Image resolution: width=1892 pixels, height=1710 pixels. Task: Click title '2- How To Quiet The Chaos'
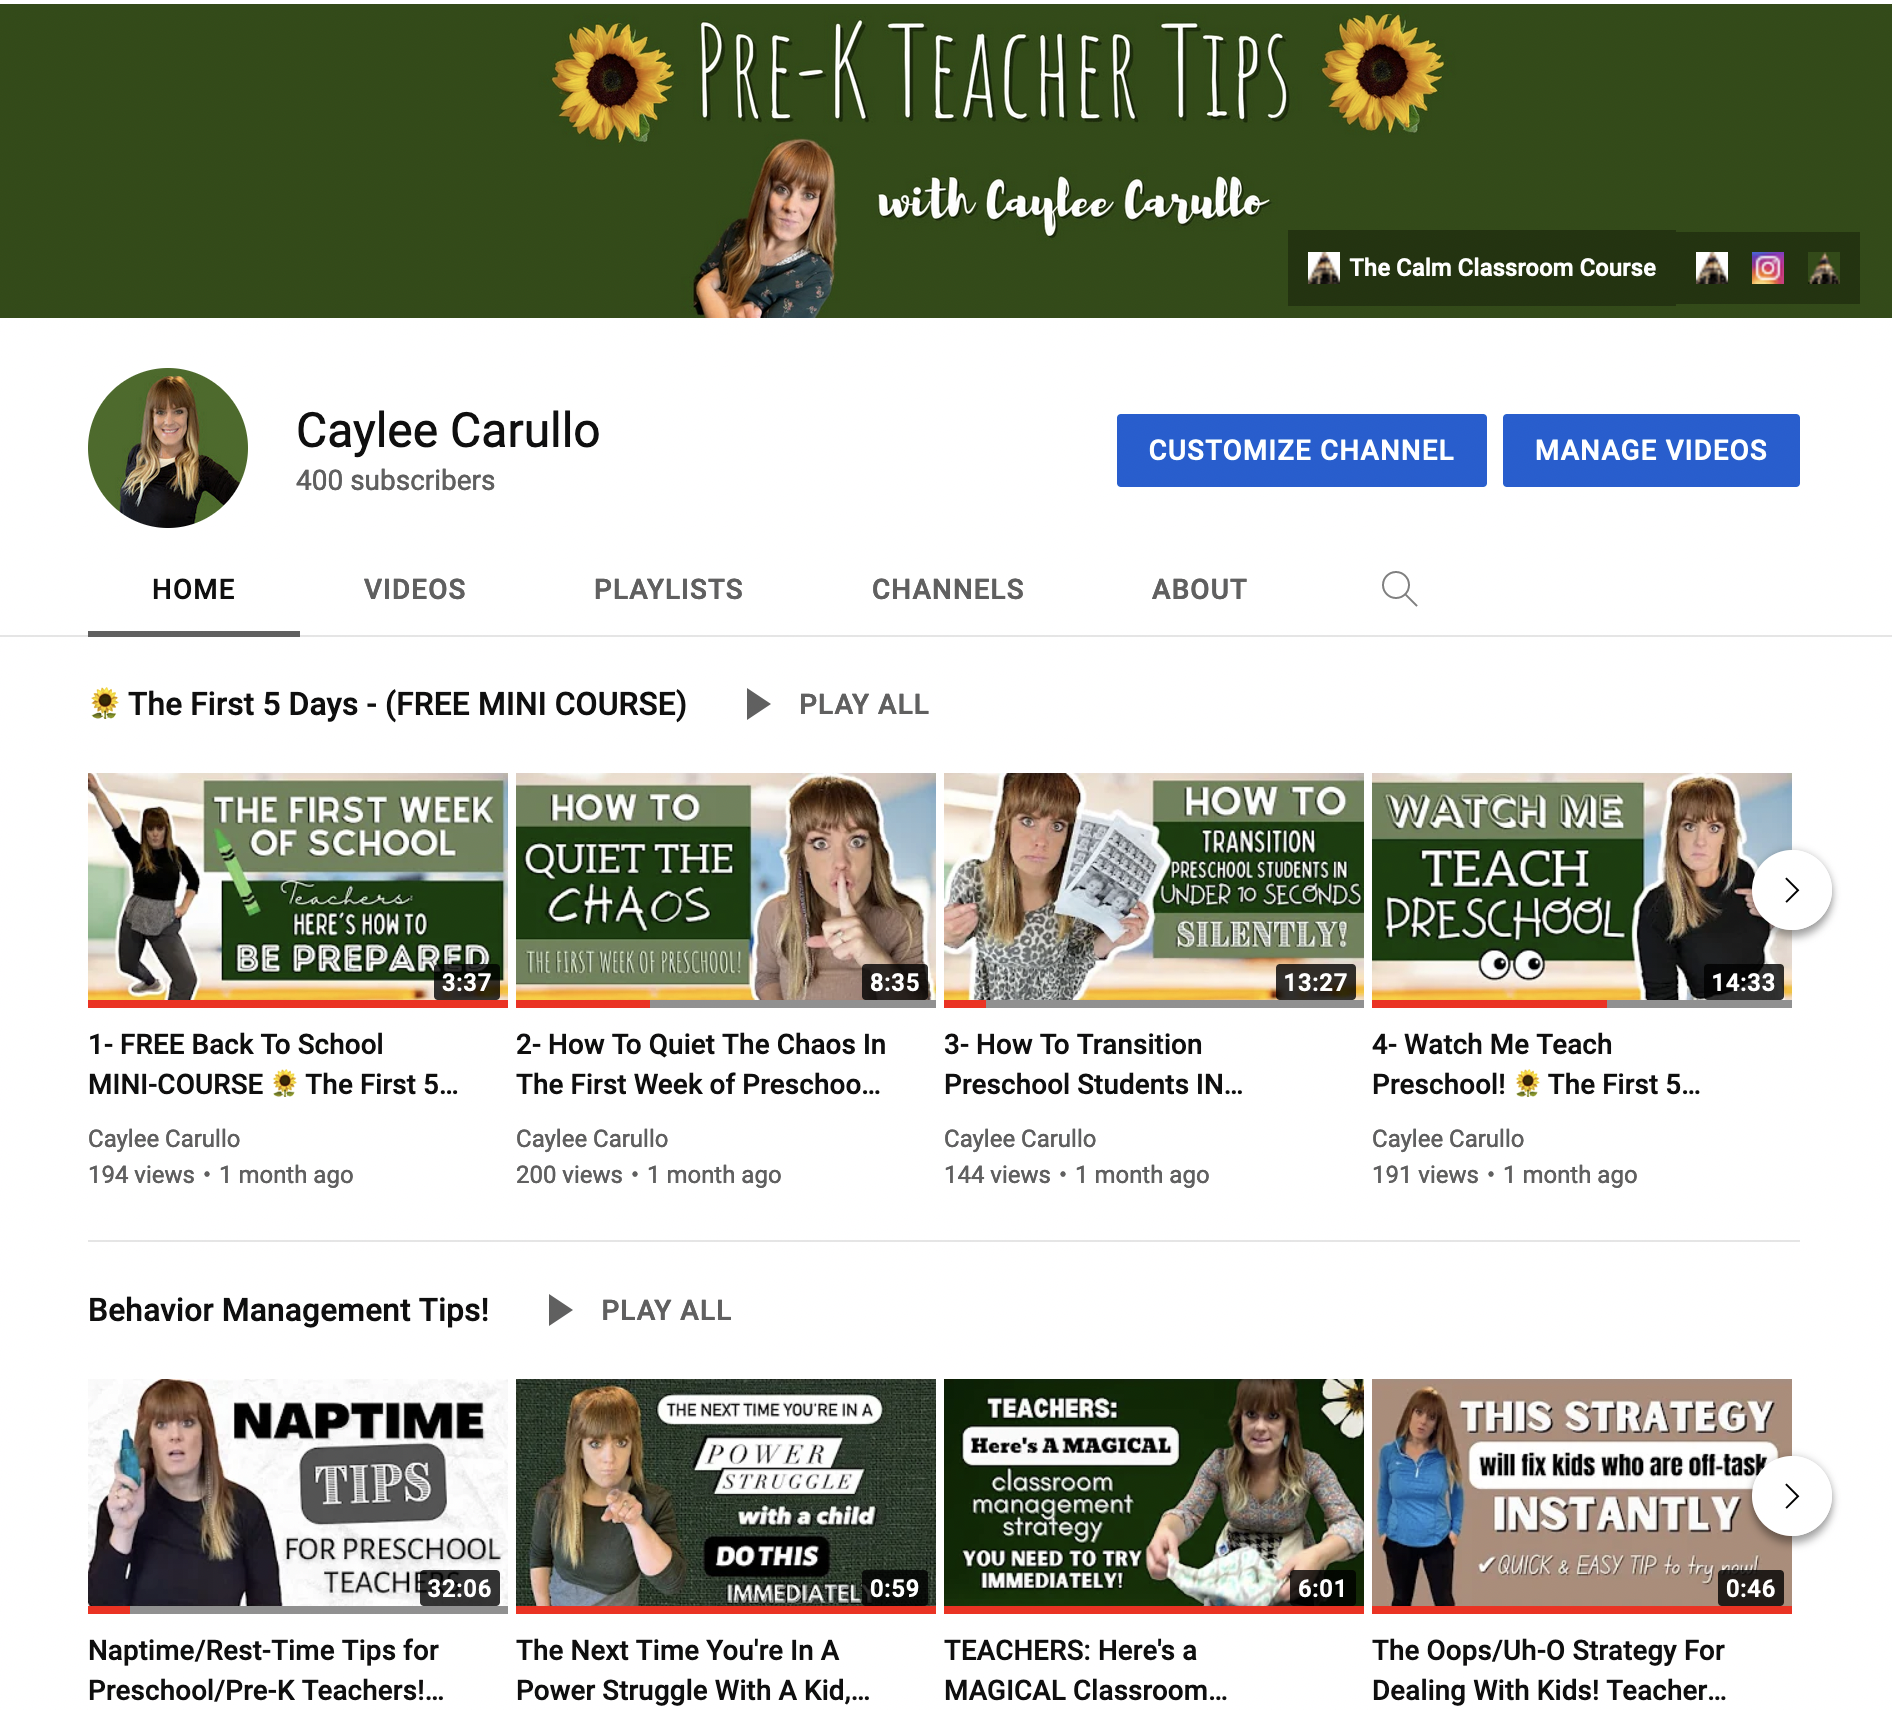pos(701,1064)
